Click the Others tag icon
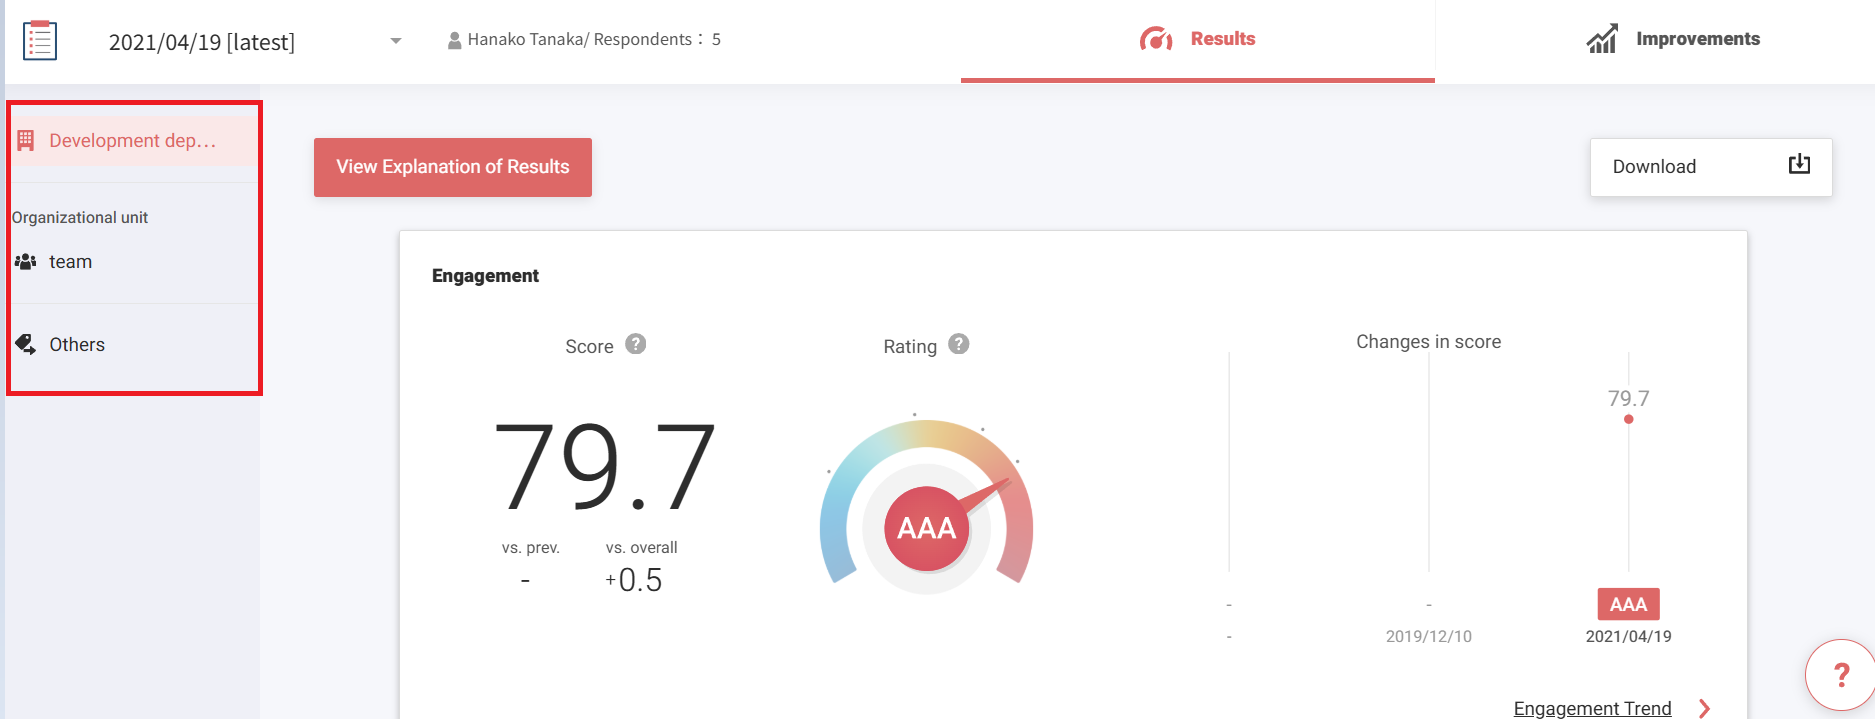The height and width of the screenshot is (719, 1875). pyautogui.click(x=26, y=344)
